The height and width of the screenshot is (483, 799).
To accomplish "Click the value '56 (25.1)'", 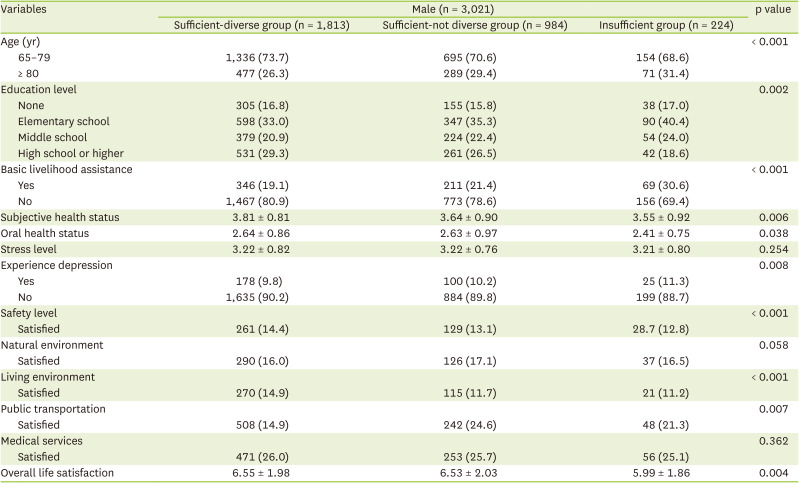I will 665,457.
